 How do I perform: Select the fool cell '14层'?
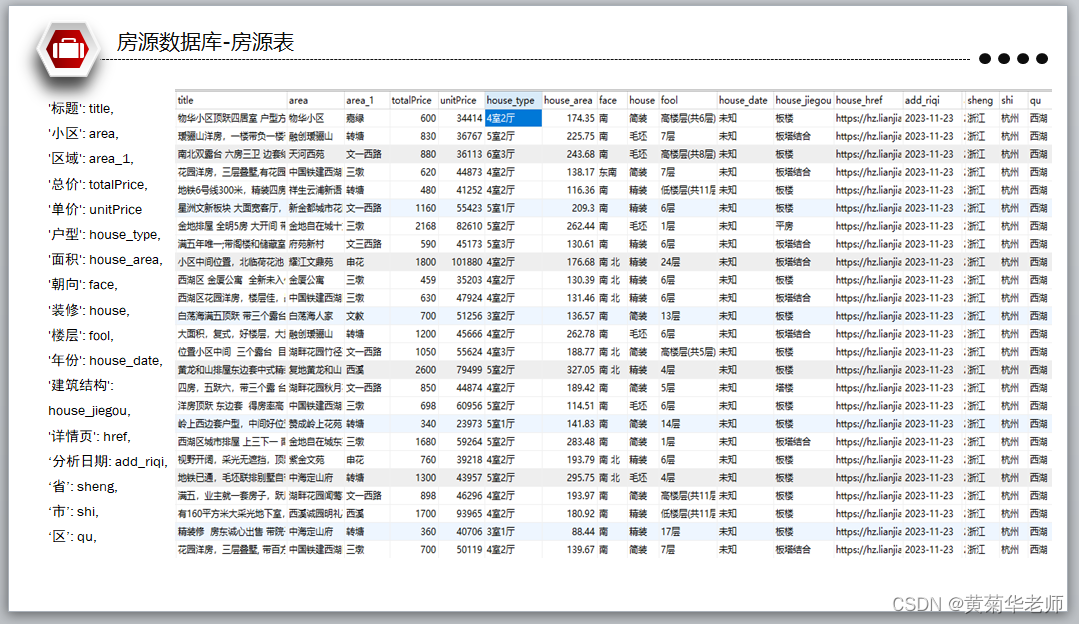point(670,424)
